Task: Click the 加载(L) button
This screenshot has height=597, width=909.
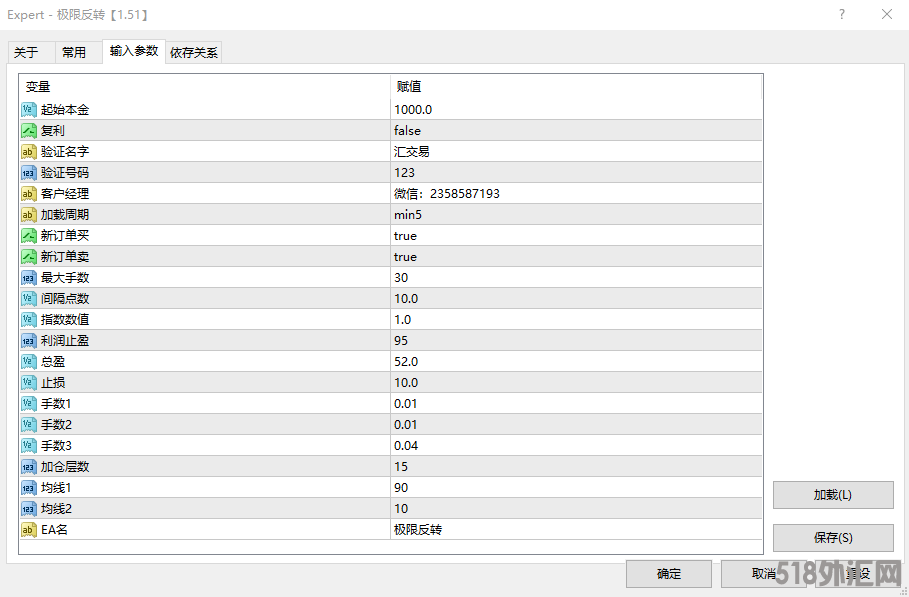Action: tap(833, 495)
